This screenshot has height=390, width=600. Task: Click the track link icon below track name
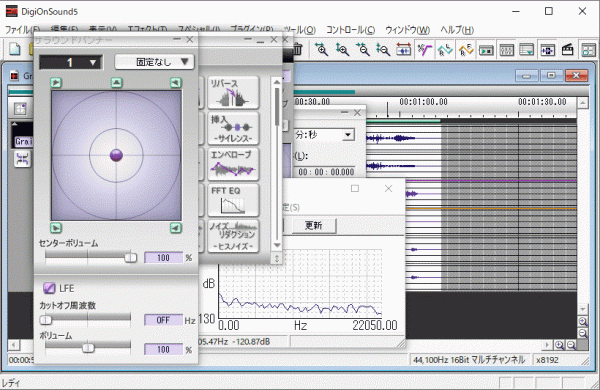click(x=22, y=159)
